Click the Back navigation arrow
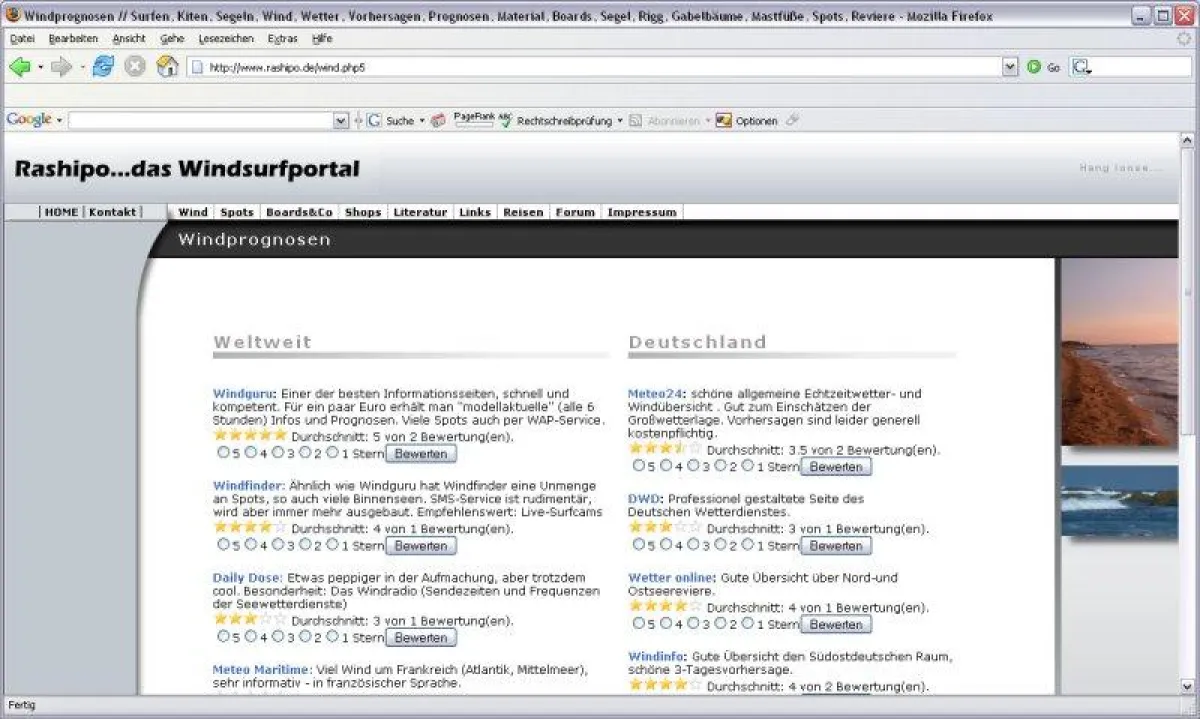This screenshot has width=1200, height=719. (x=20, y=67)
